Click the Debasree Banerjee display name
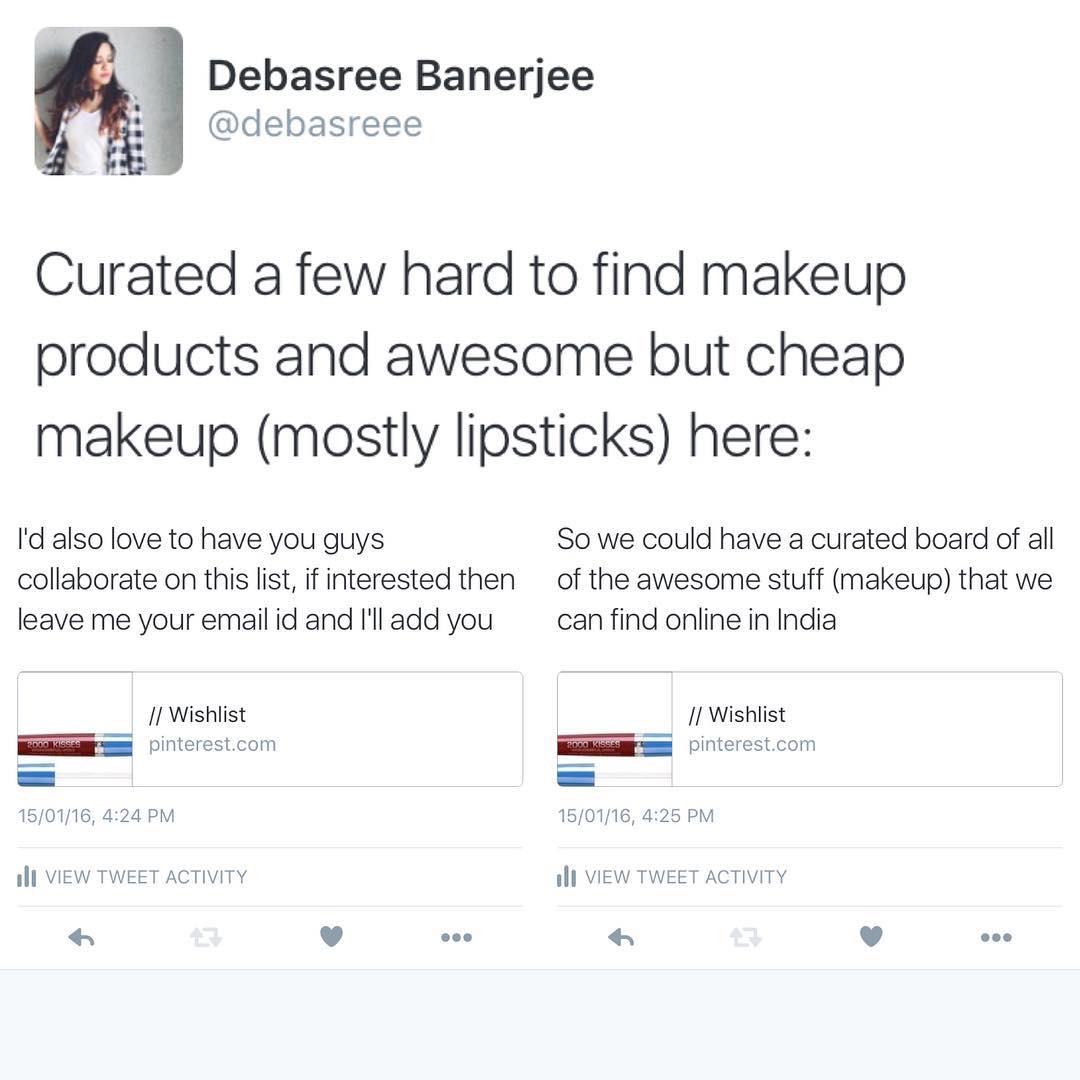This screenshot has height=1080, width=1080. coord(401,75)
